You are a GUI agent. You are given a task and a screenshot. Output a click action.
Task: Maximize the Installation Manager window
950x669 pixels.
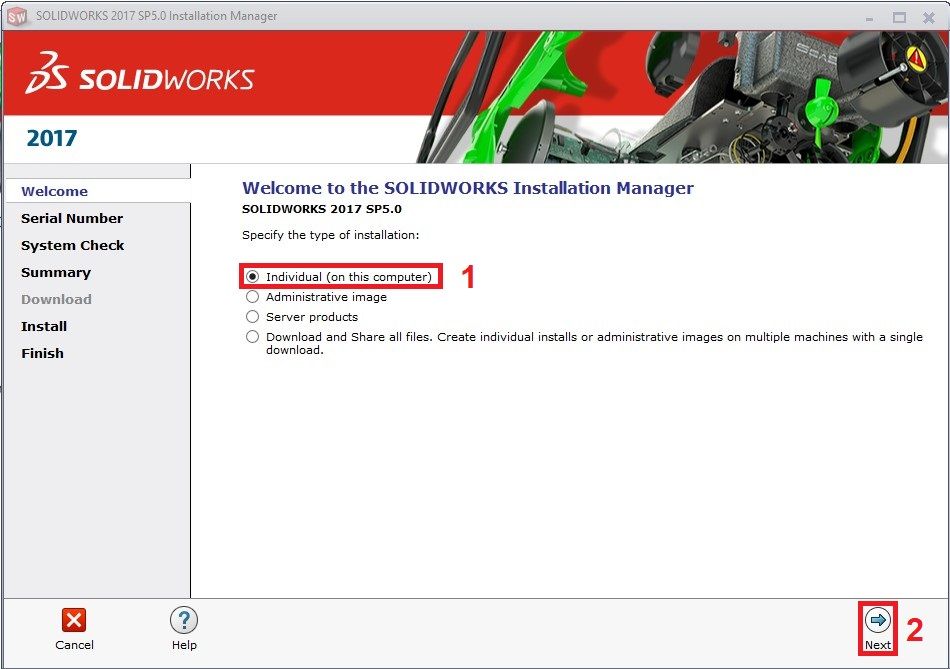pyautogui.click(x=899, y=17)
